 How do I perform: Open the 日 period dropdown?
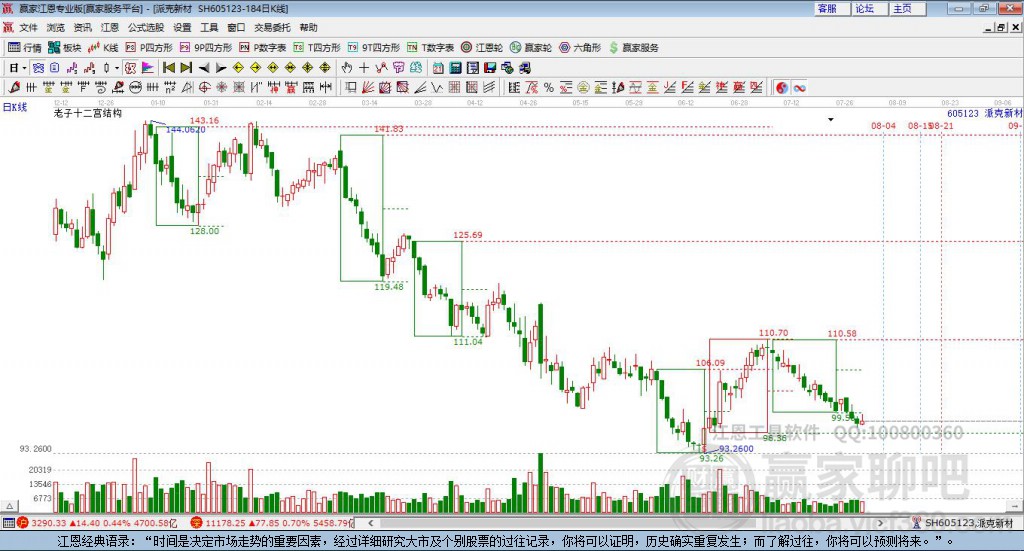pyautogui.click(x=18, y=68)
